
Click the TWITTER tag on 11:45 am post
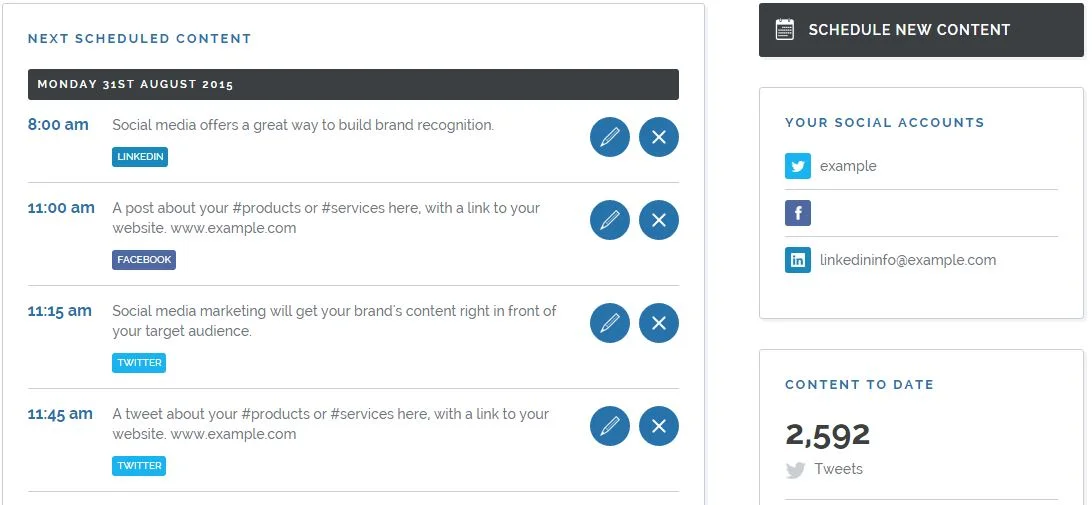[139, 466]
